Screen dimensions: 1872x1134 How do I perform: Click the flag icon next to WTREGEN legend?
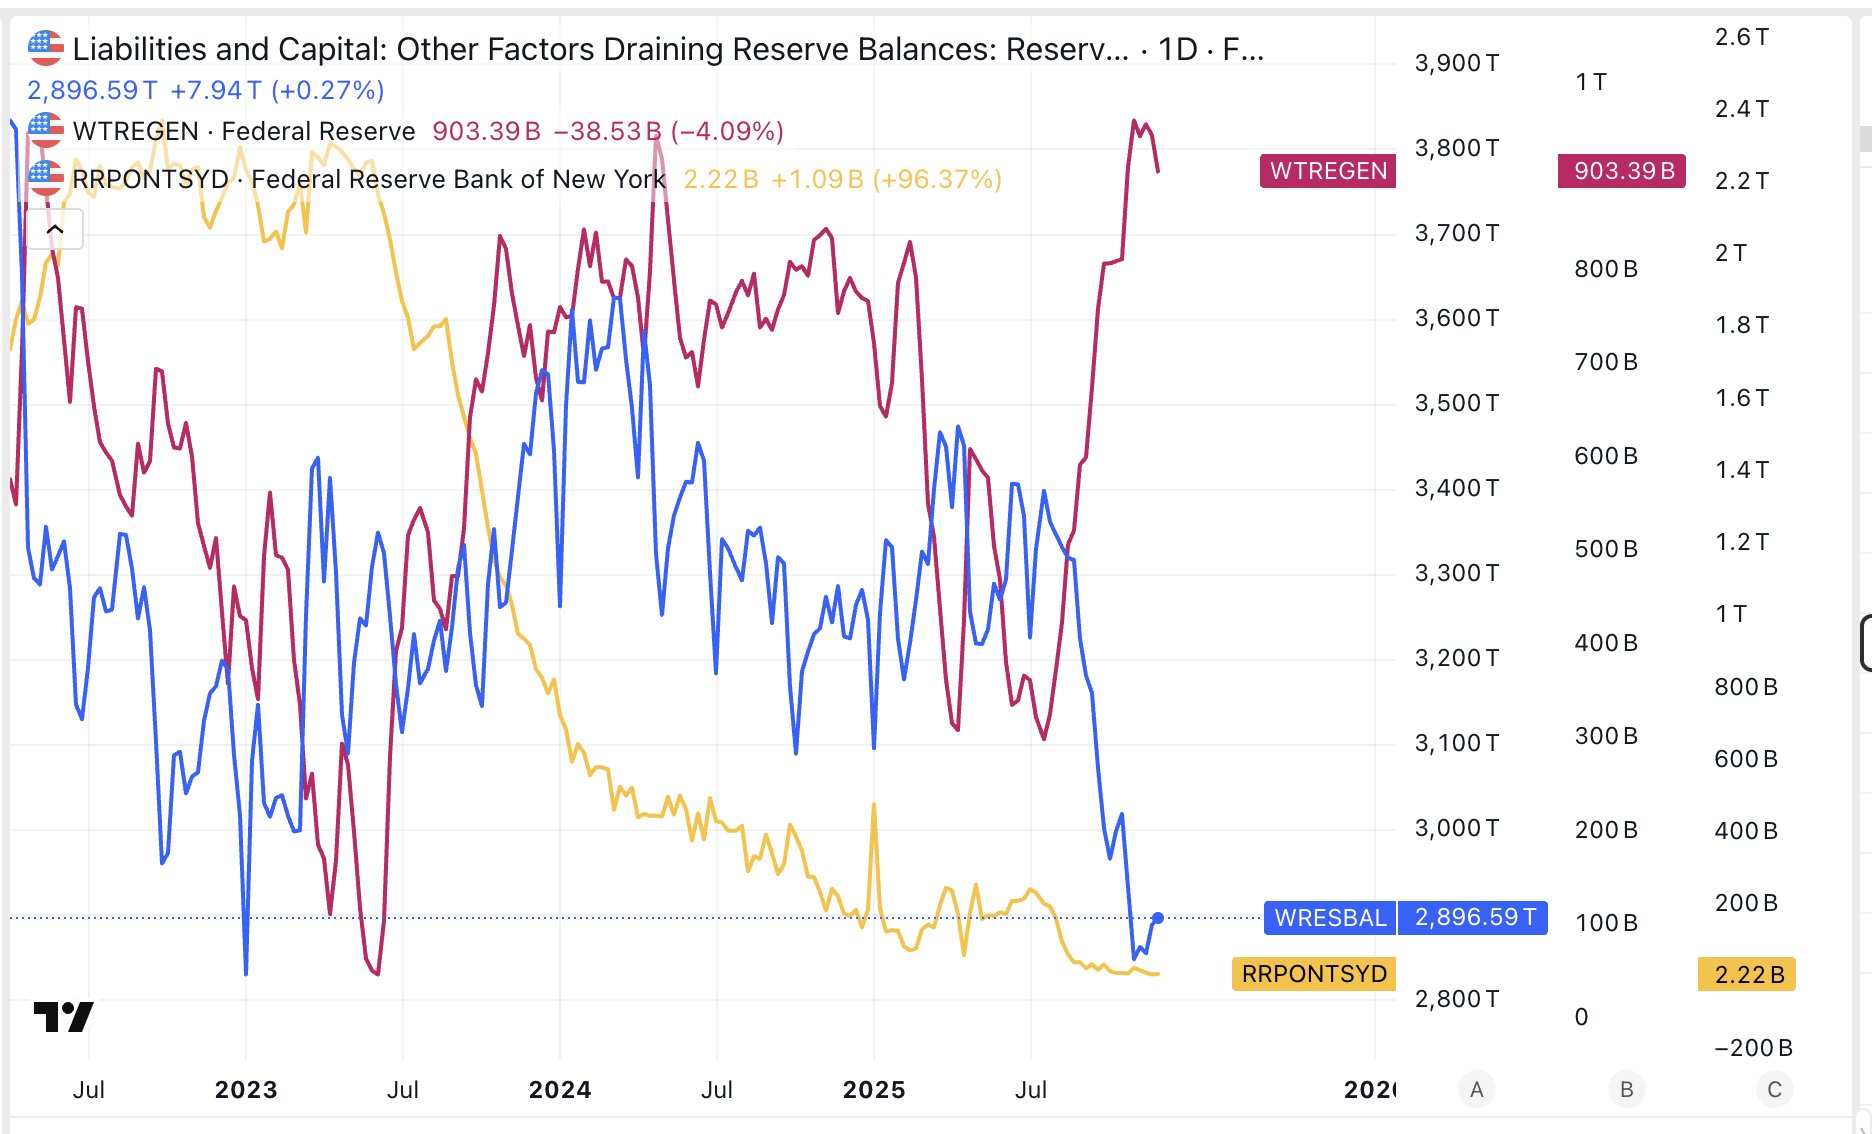tap(46, 130)
